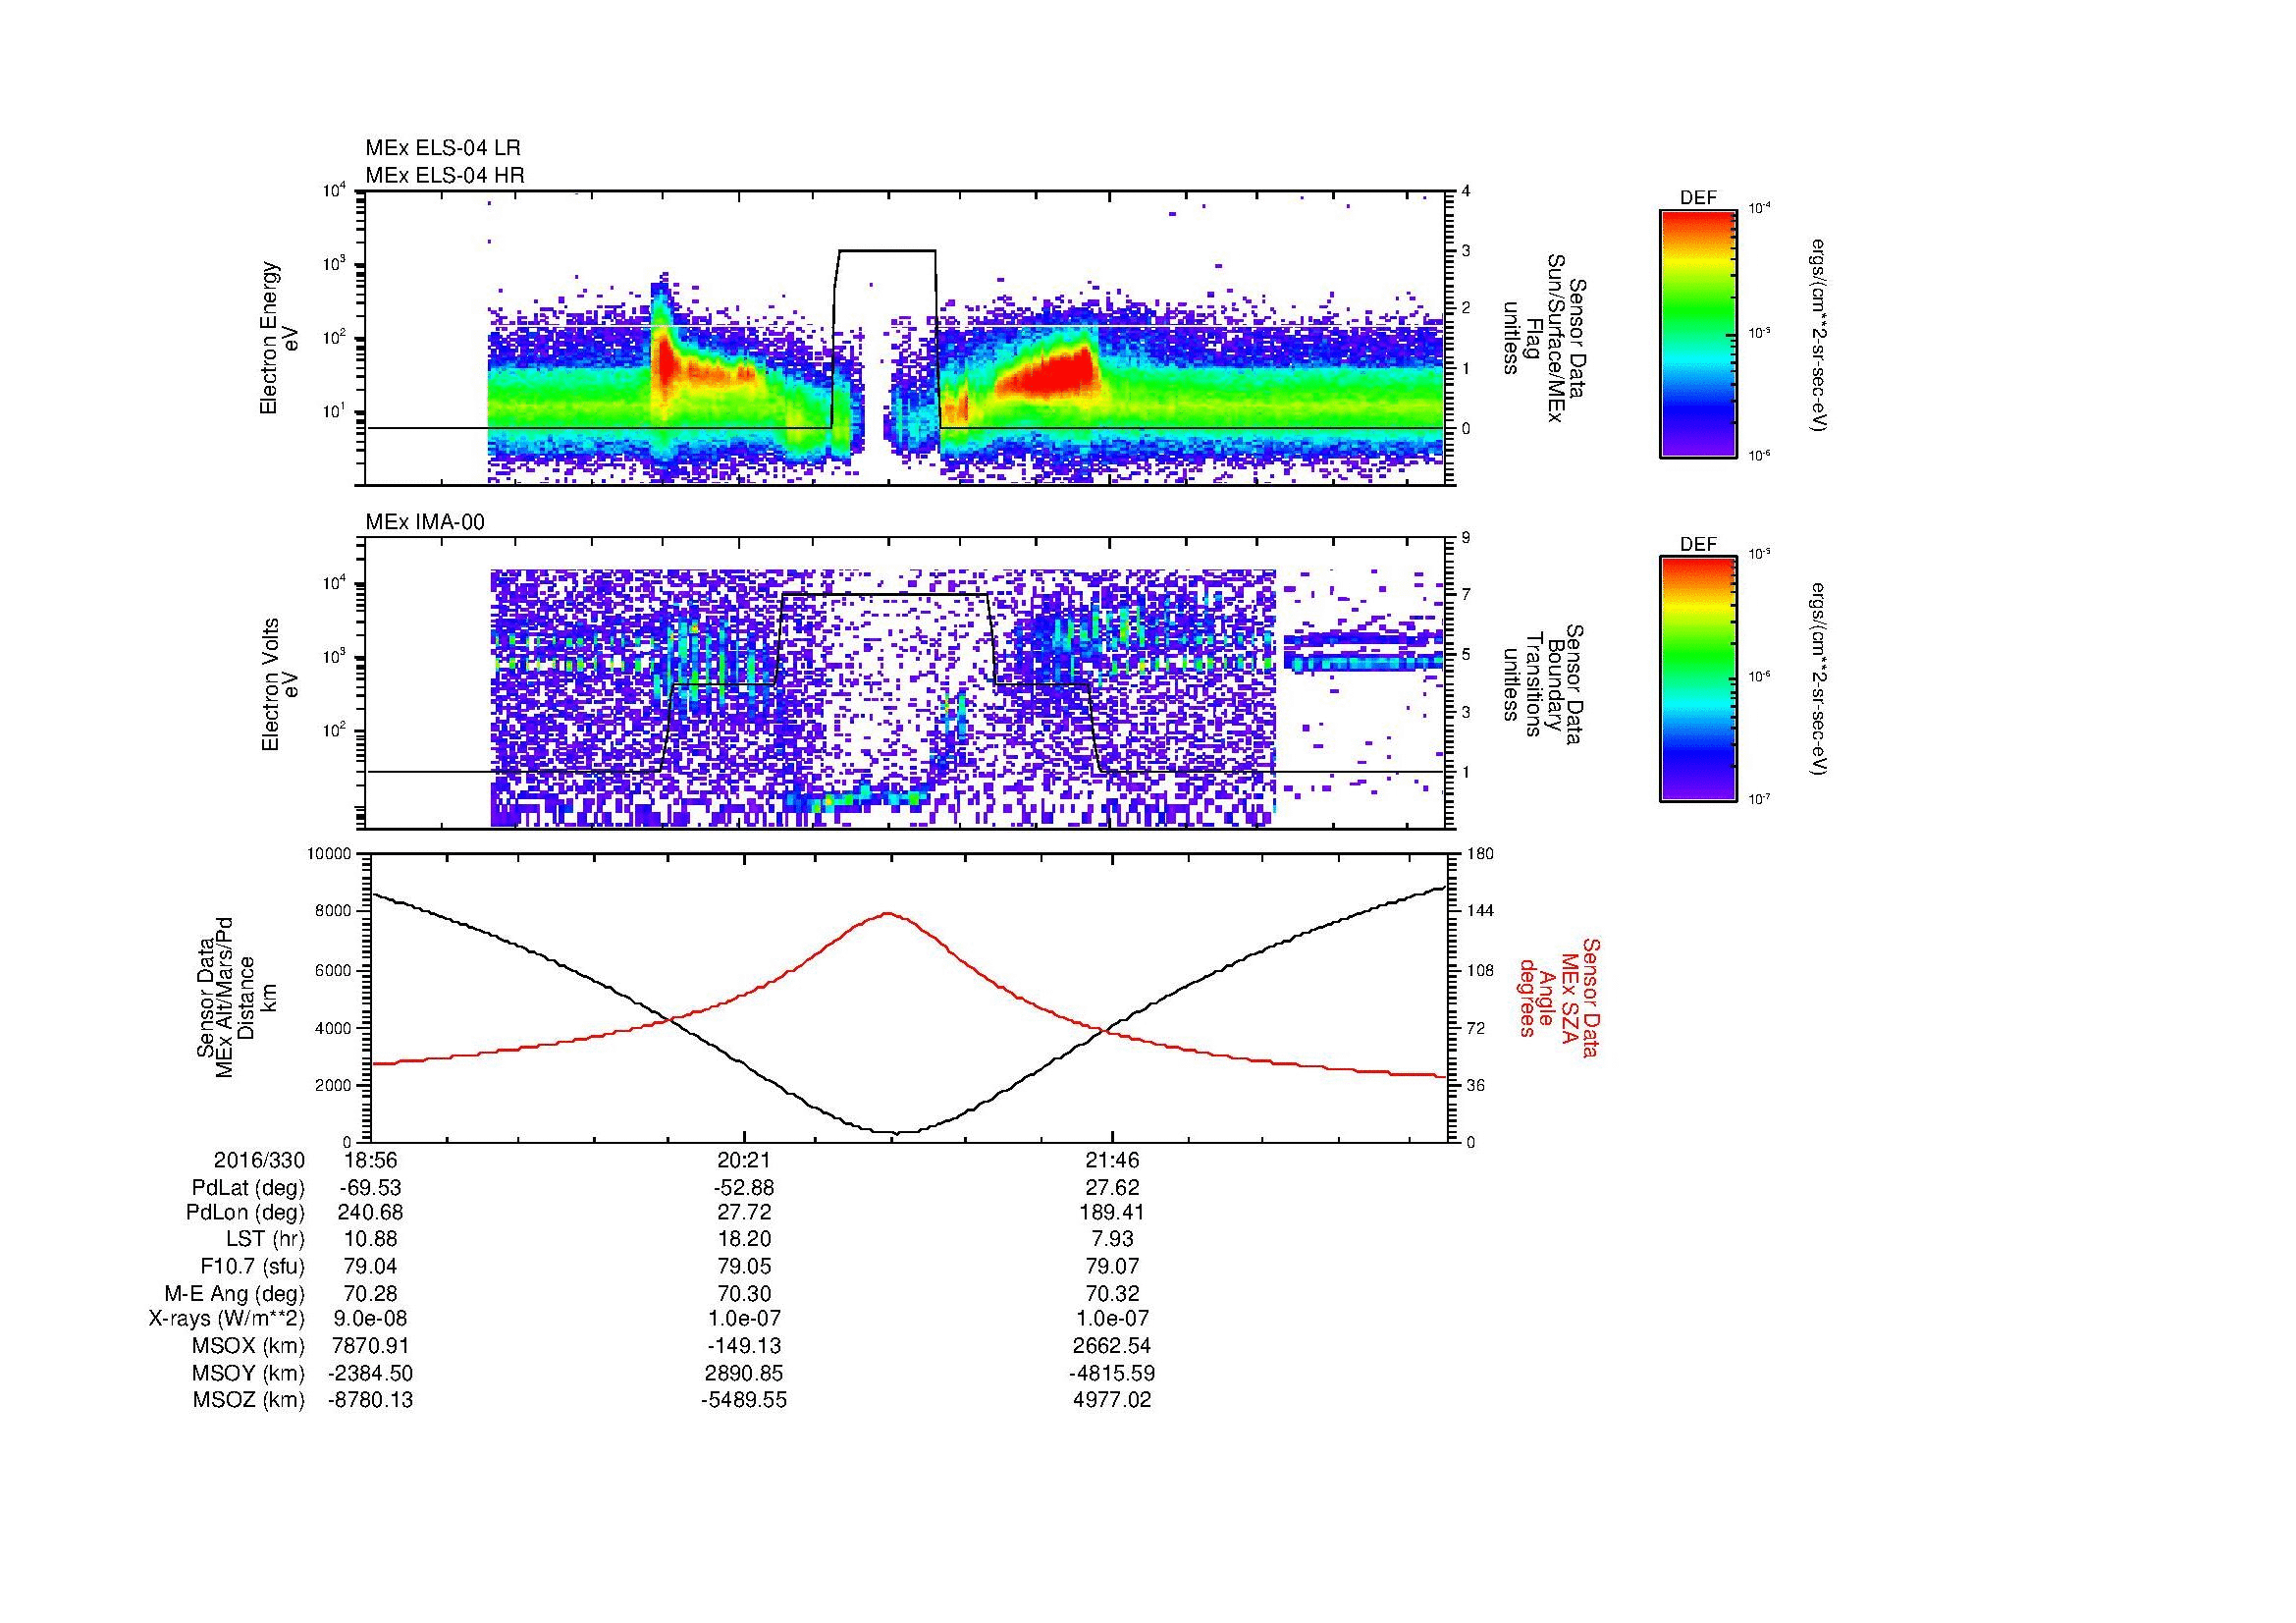Select the LST value '7.93'
Image resolution: width=2296 pixels, height=1623 pixels.
coord(1112,1240)
